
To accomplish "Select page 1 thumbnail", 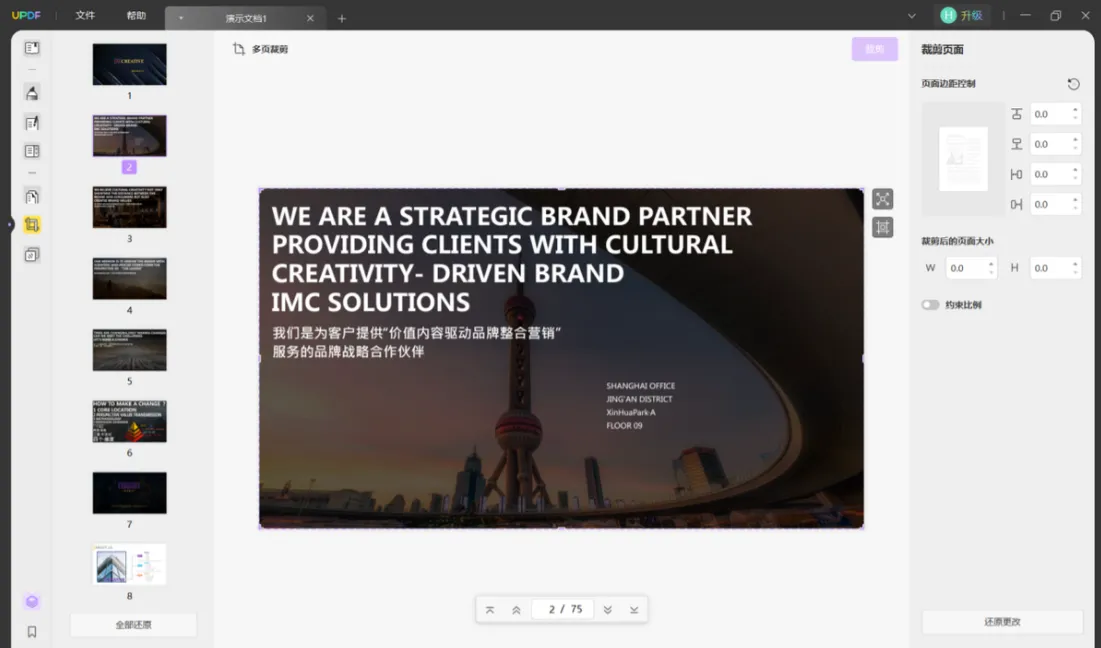I will point(130,65).
